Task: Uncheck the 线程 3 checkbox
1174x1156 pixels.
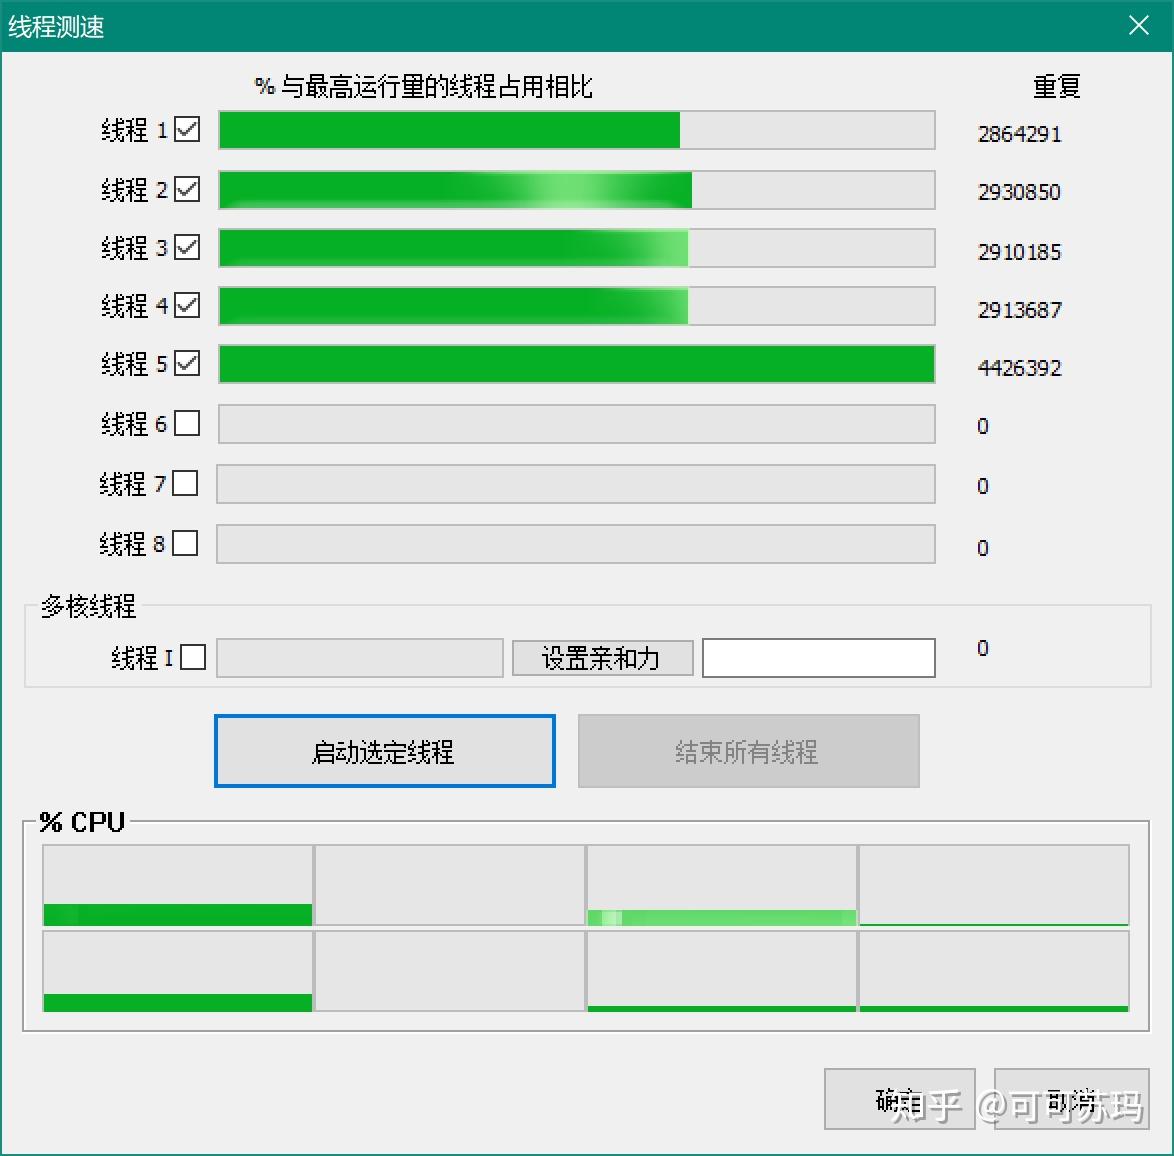Action: click(186, 247)
